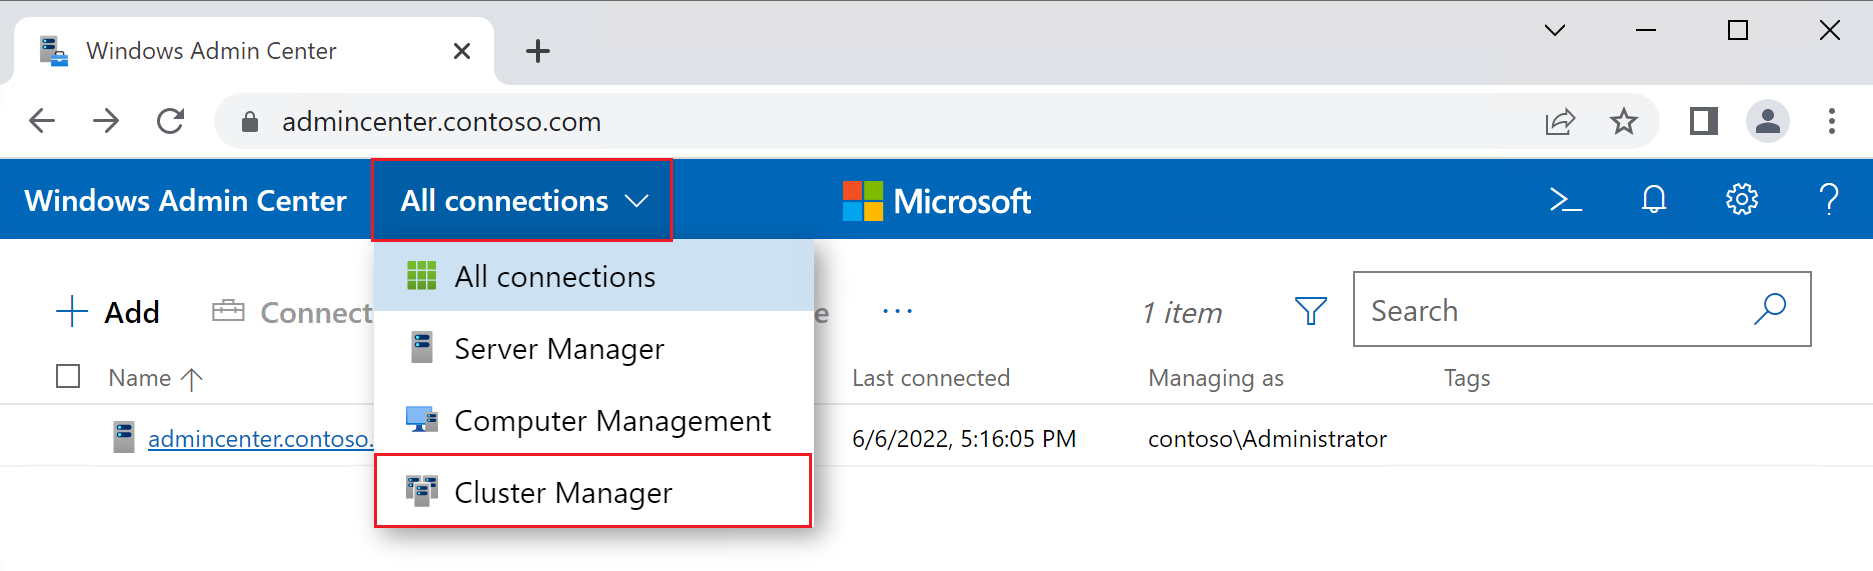Click the Help question mark icon
The height and width of the screenshot is (571, 1873).
click(x=1829, y=200)
